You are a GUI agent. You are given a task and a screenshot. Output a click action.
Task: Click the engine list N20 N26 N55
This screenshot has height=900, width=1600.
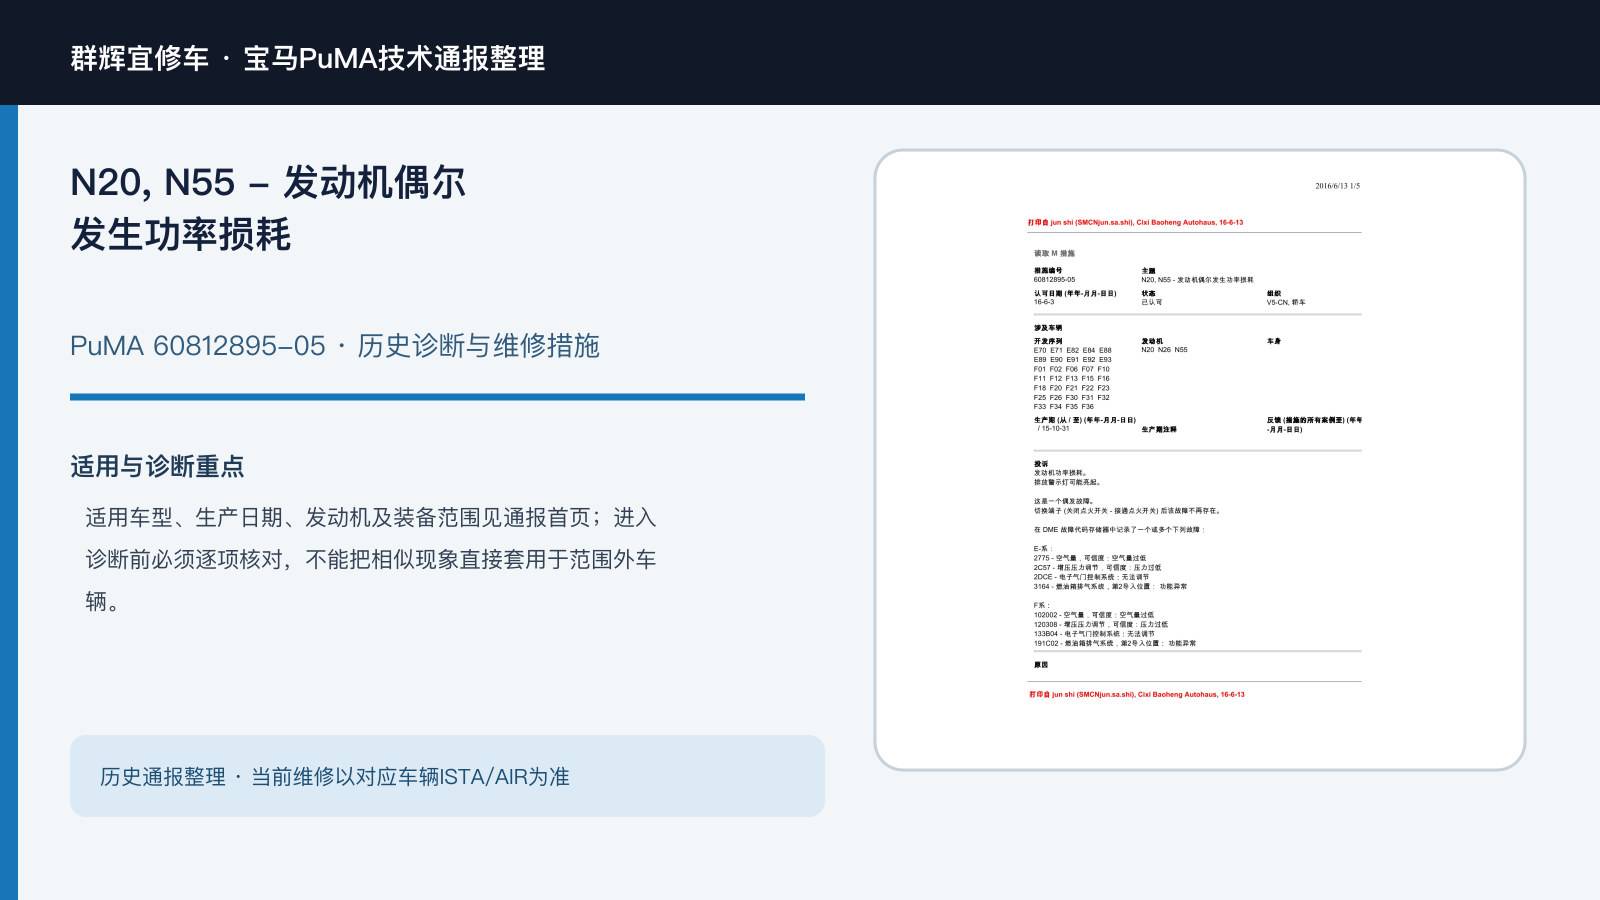coord(1164,350)
